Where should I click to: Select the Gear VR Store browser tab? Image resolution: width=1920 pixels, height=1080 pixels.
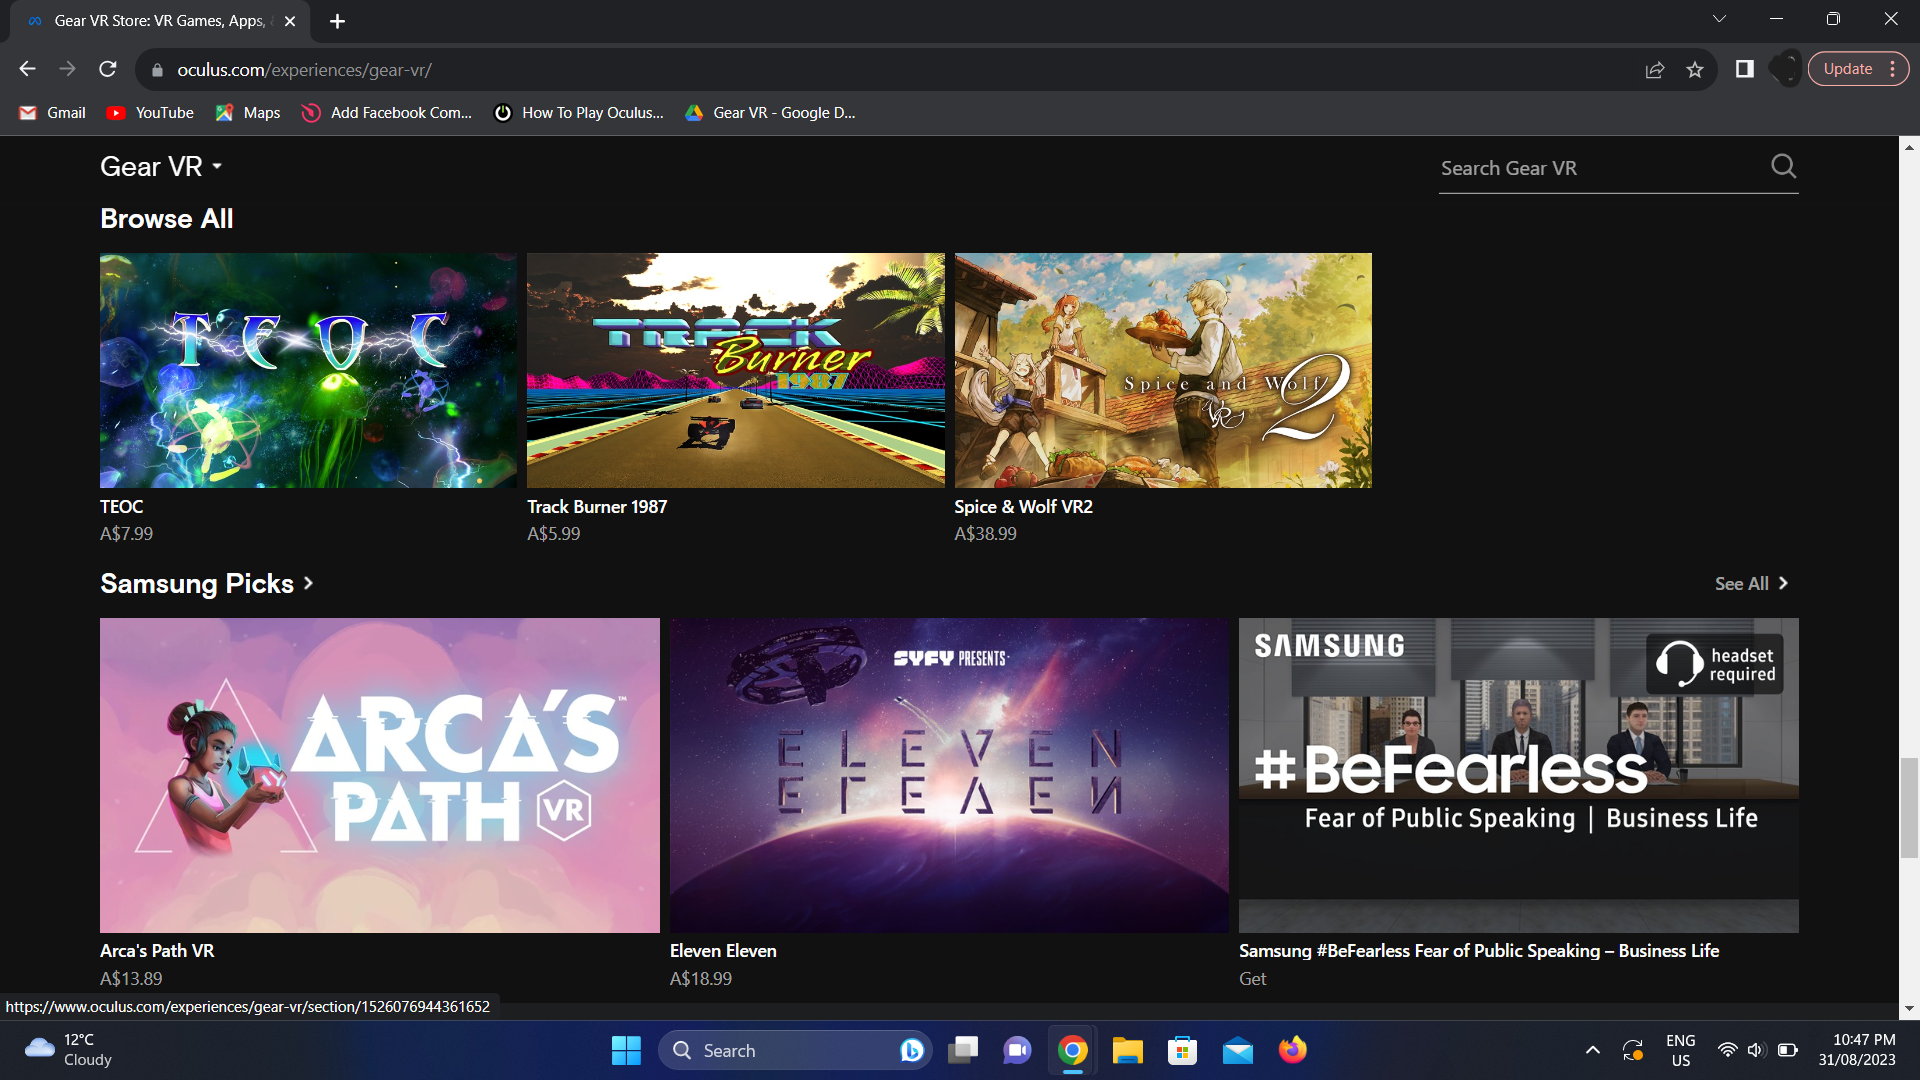click(x=160, y=21)
